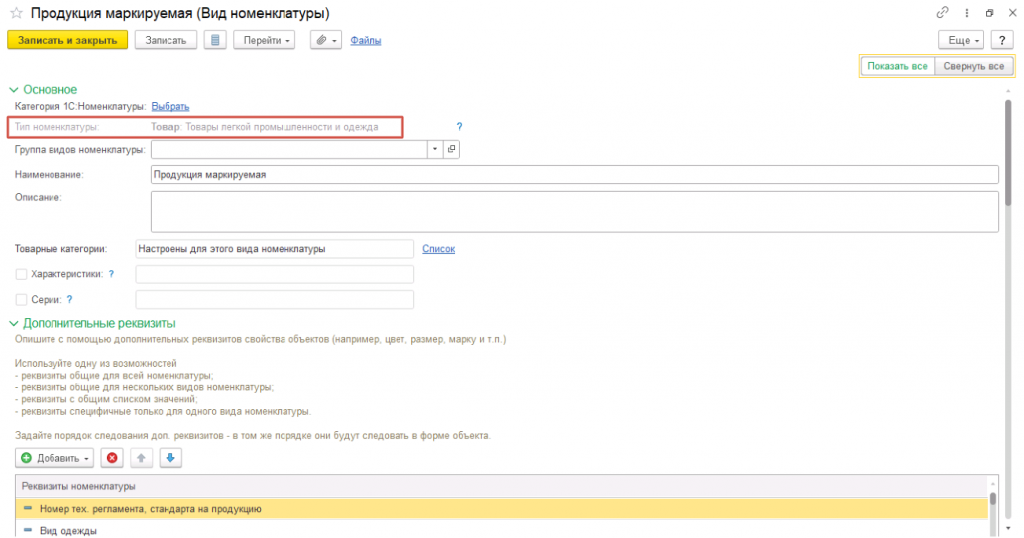Collapse the Основное section
1024x538 pixels.
point(13,89)
